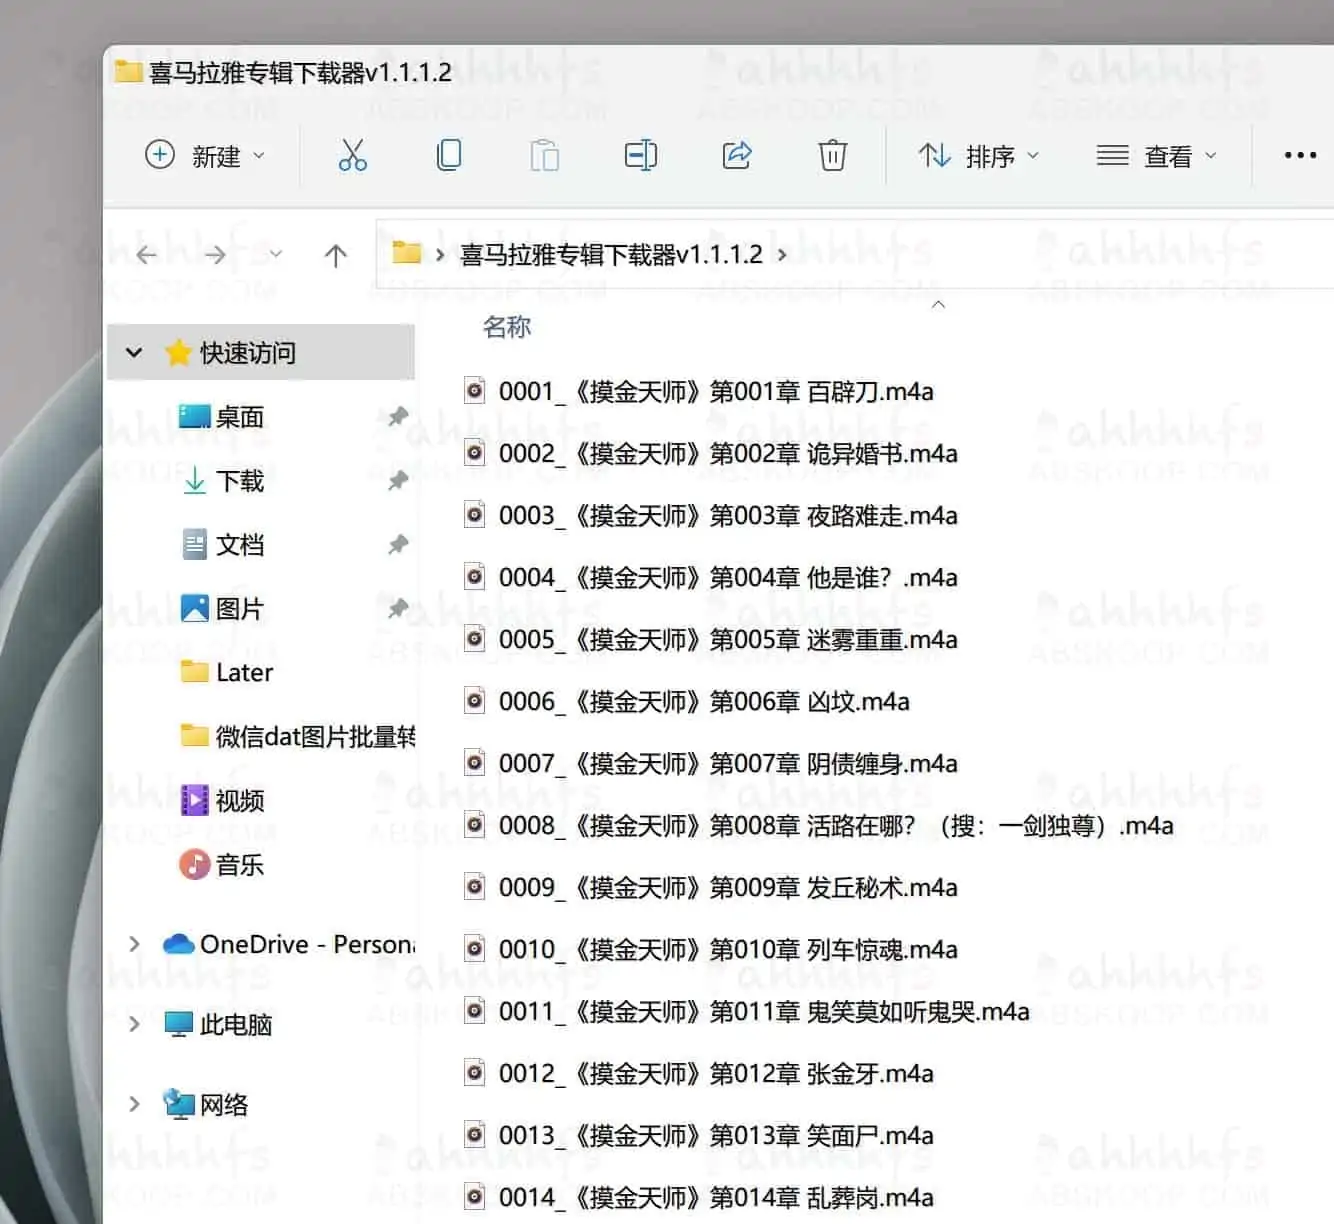Click the up arrow to go to parent folder
Screen dimensions: 1334x1224
click(335, 254)
